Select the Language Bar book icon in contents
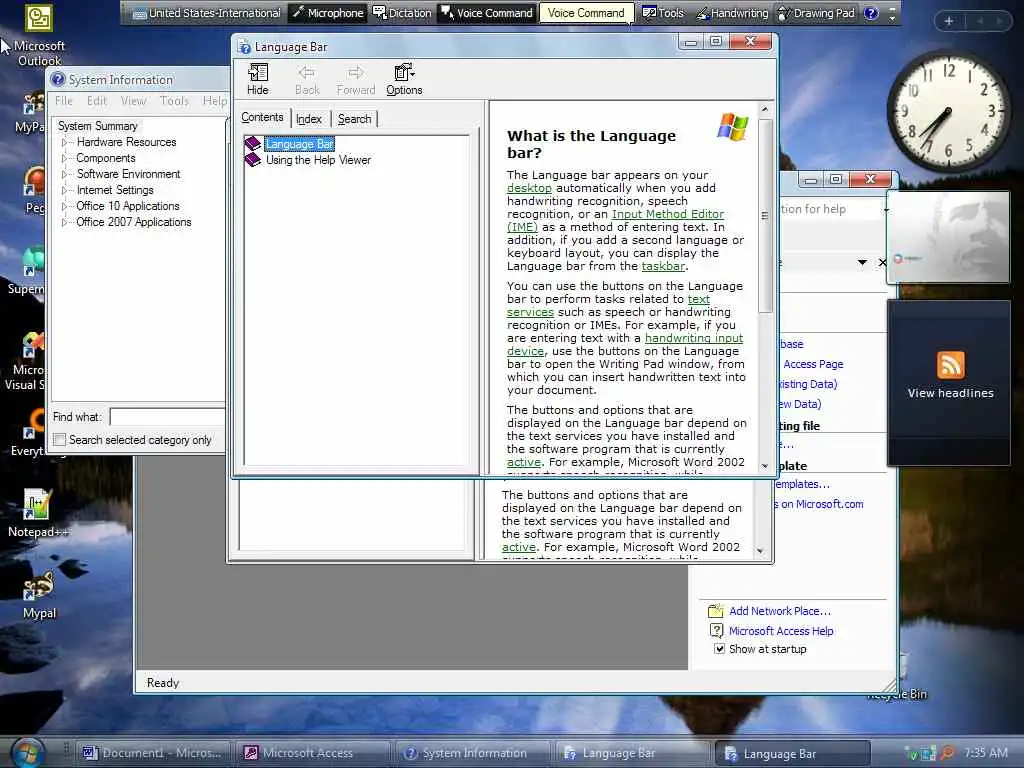 click(252, 144)
